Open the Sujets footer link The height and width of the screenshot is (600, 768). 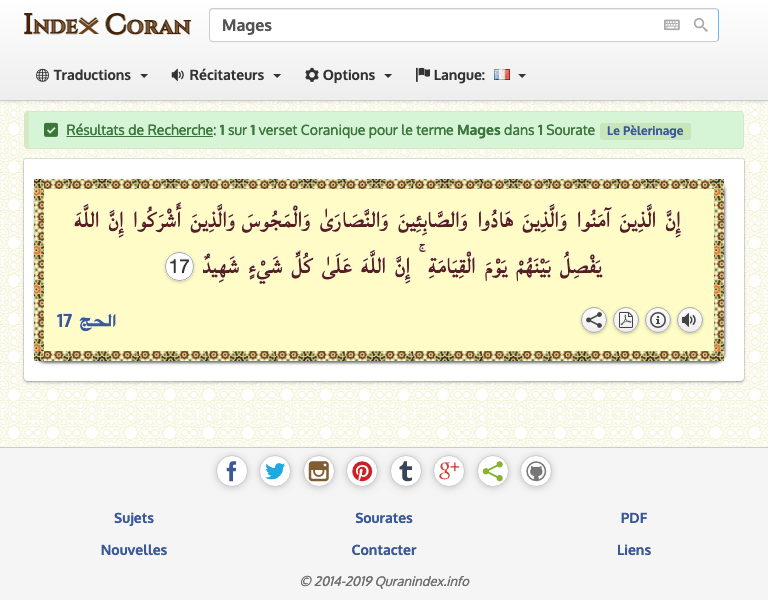tap(134, 518)
